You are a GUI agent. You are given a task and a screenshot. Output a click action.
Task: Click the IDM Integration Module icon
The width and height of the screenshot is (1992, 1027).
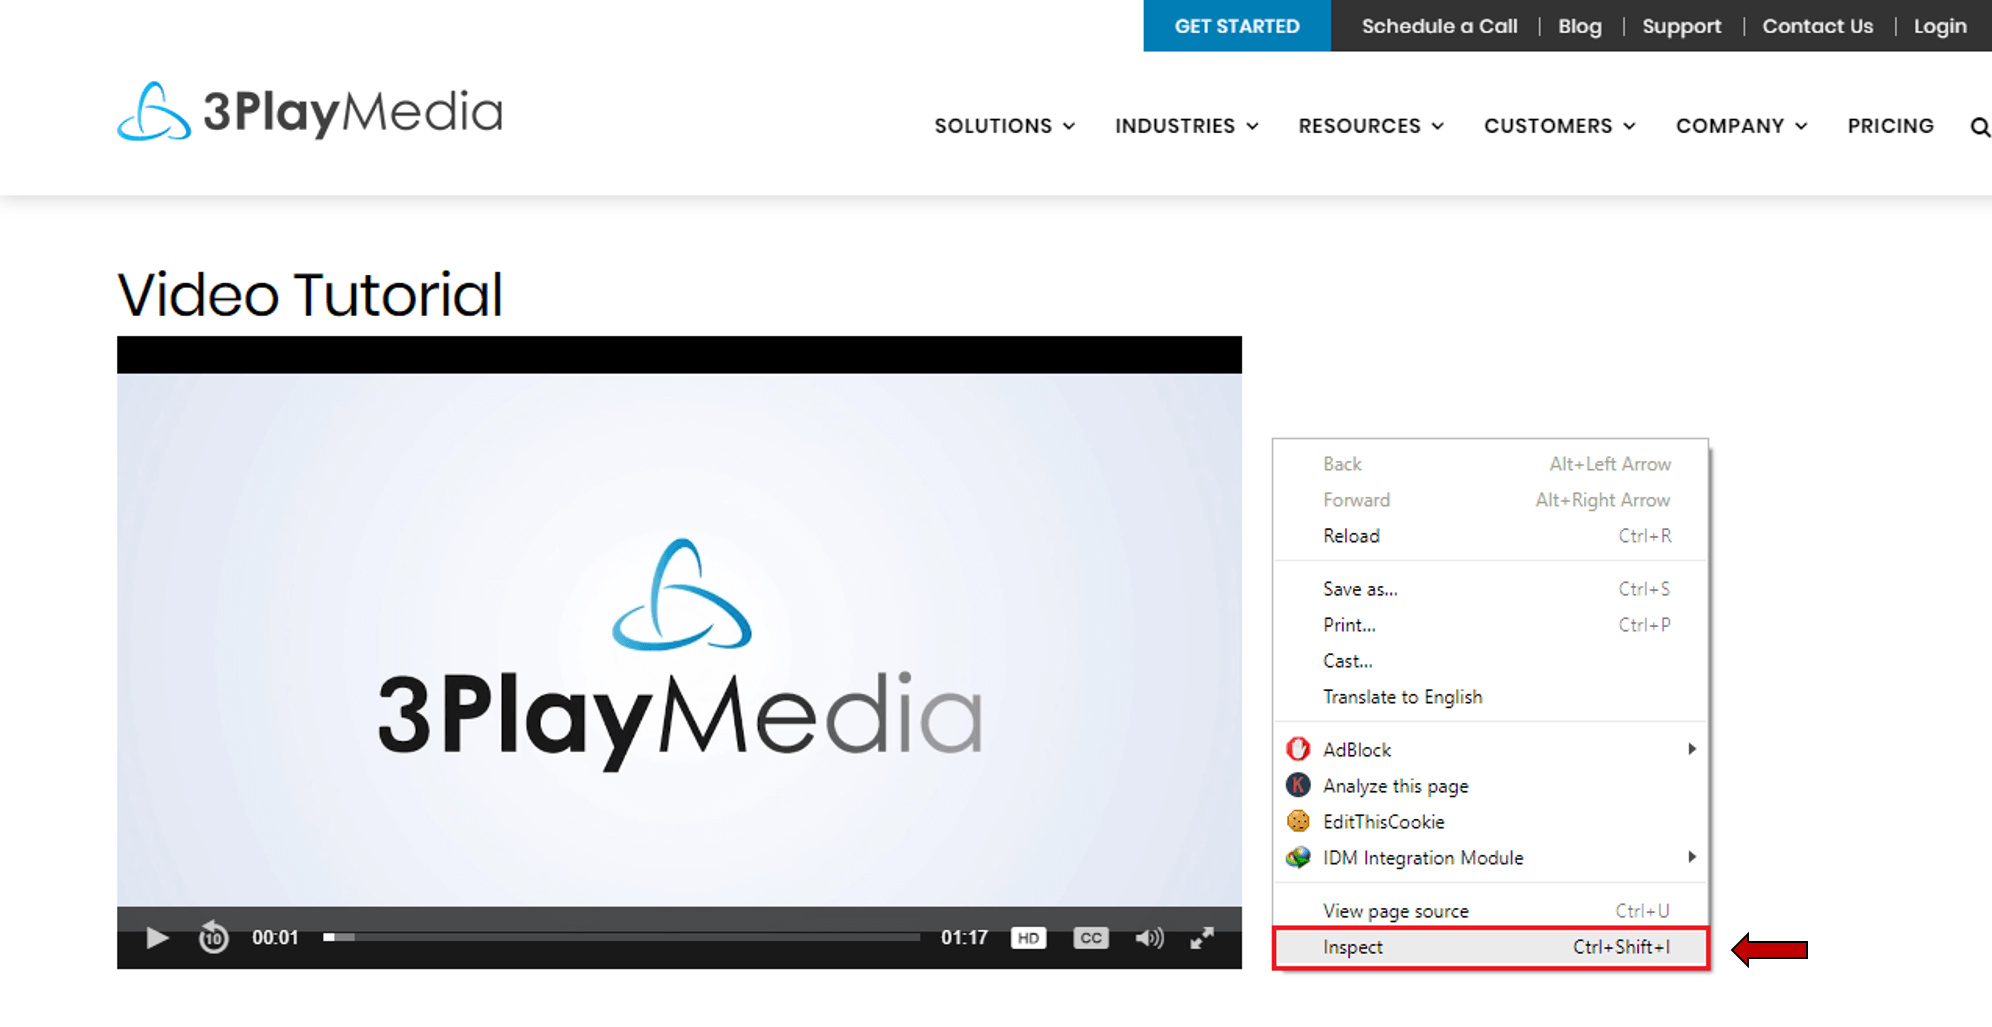(1298, 857)
